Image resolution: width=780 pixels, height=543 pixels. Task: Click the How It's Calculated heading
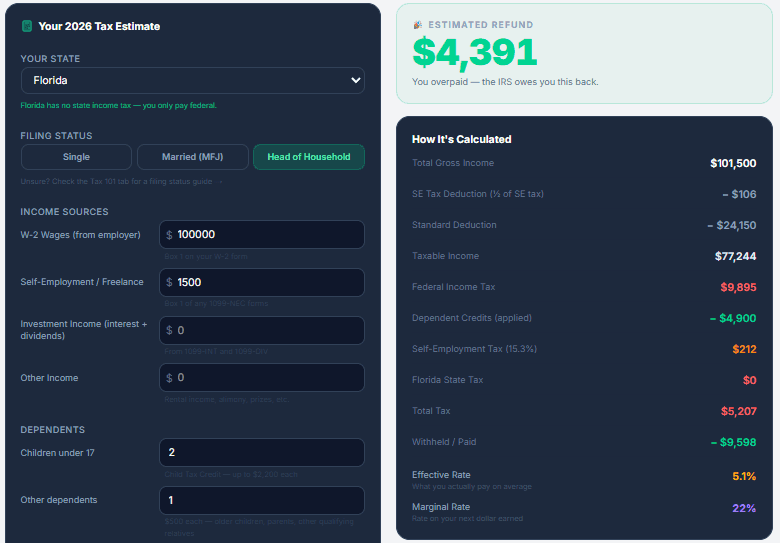pos(462,139)
